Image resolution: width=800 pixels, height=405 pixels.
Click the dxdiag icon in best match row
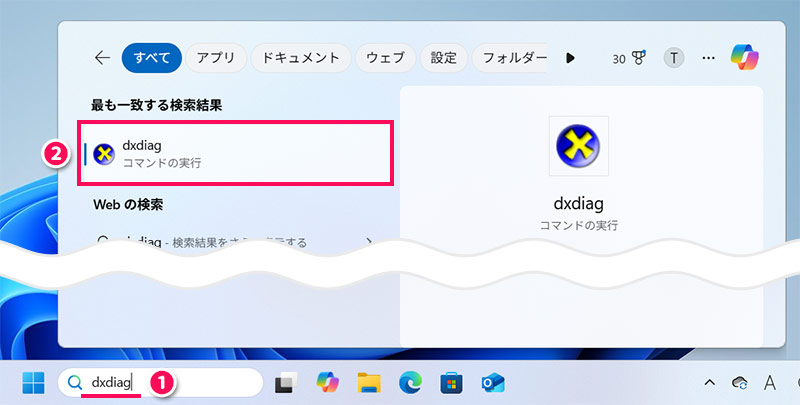tap(104, 154)
